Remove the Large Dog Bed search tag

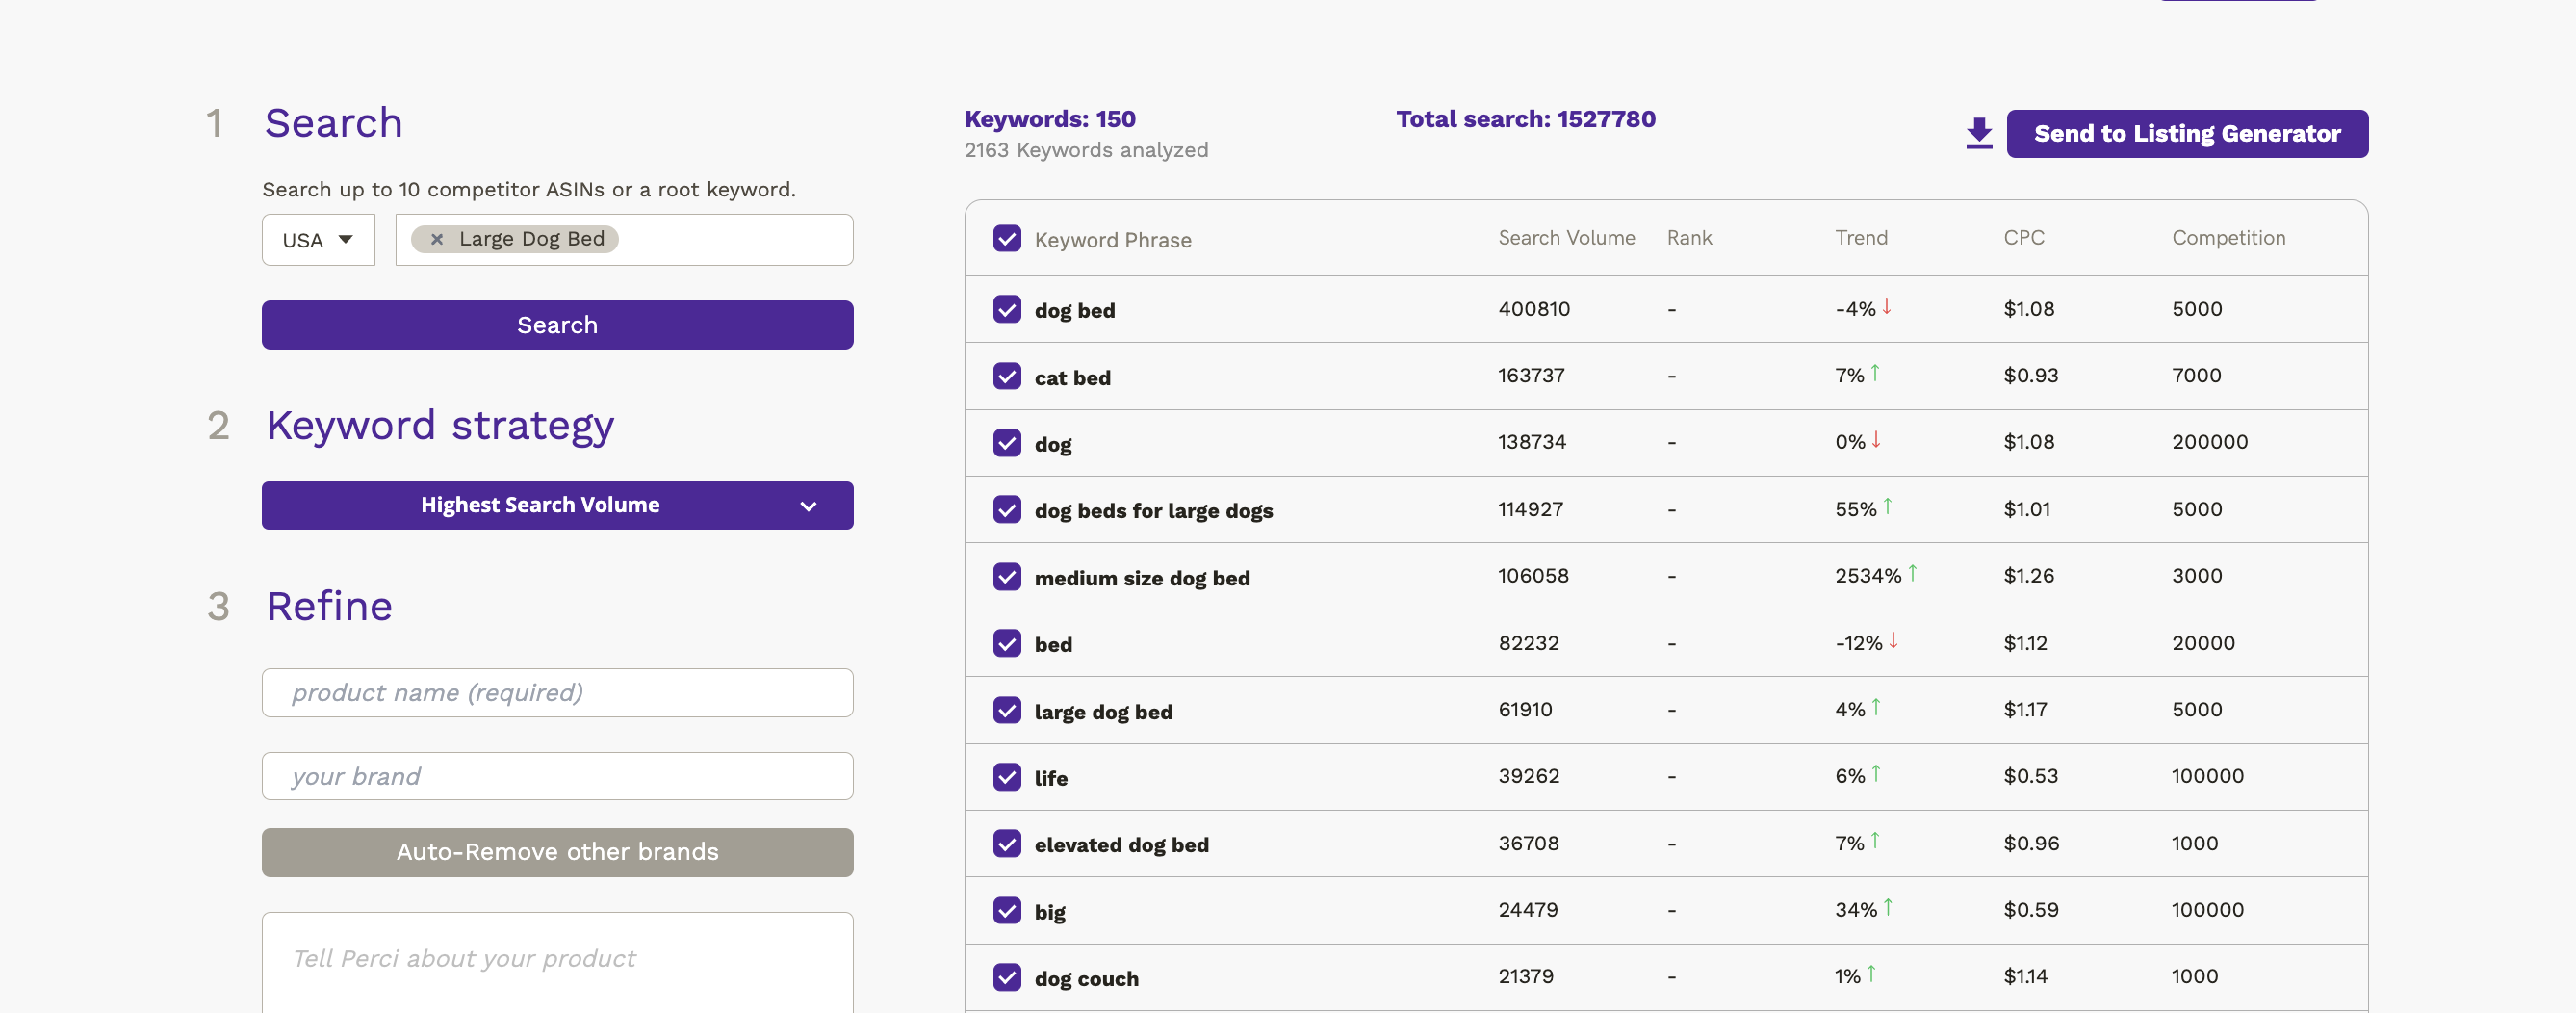point(437,239)
